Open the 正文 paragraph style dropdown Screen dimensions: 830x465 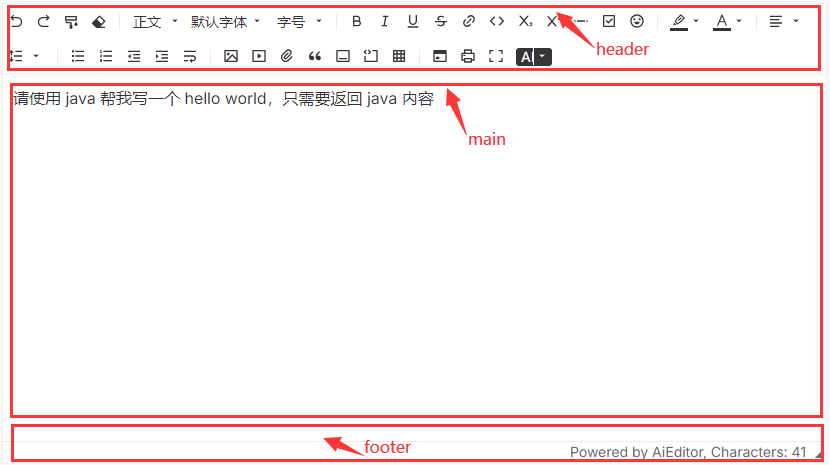(155, 22)
